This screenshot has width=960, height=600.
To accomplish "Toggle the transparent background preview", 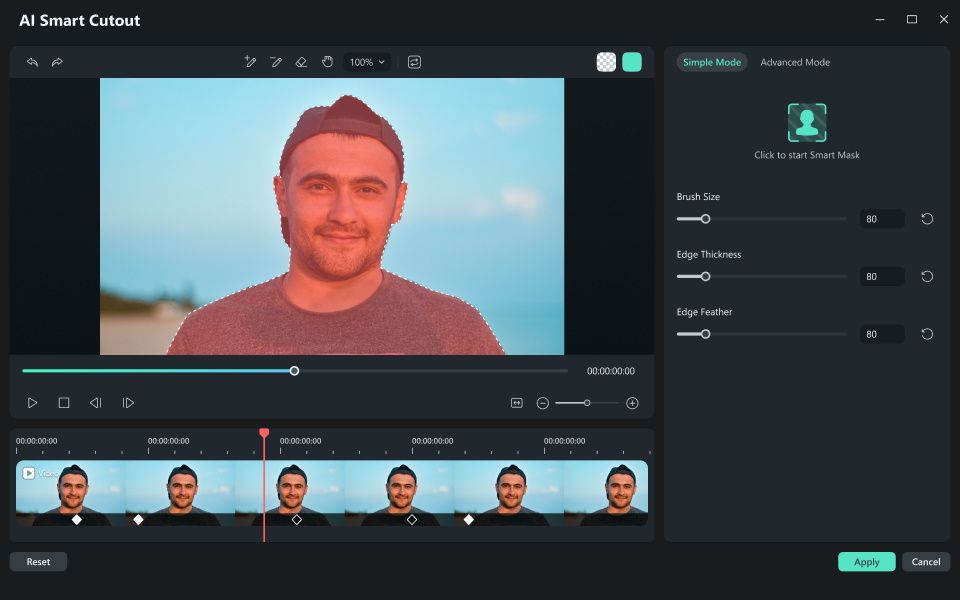I will pyautogui.click(x=604, y=61).
